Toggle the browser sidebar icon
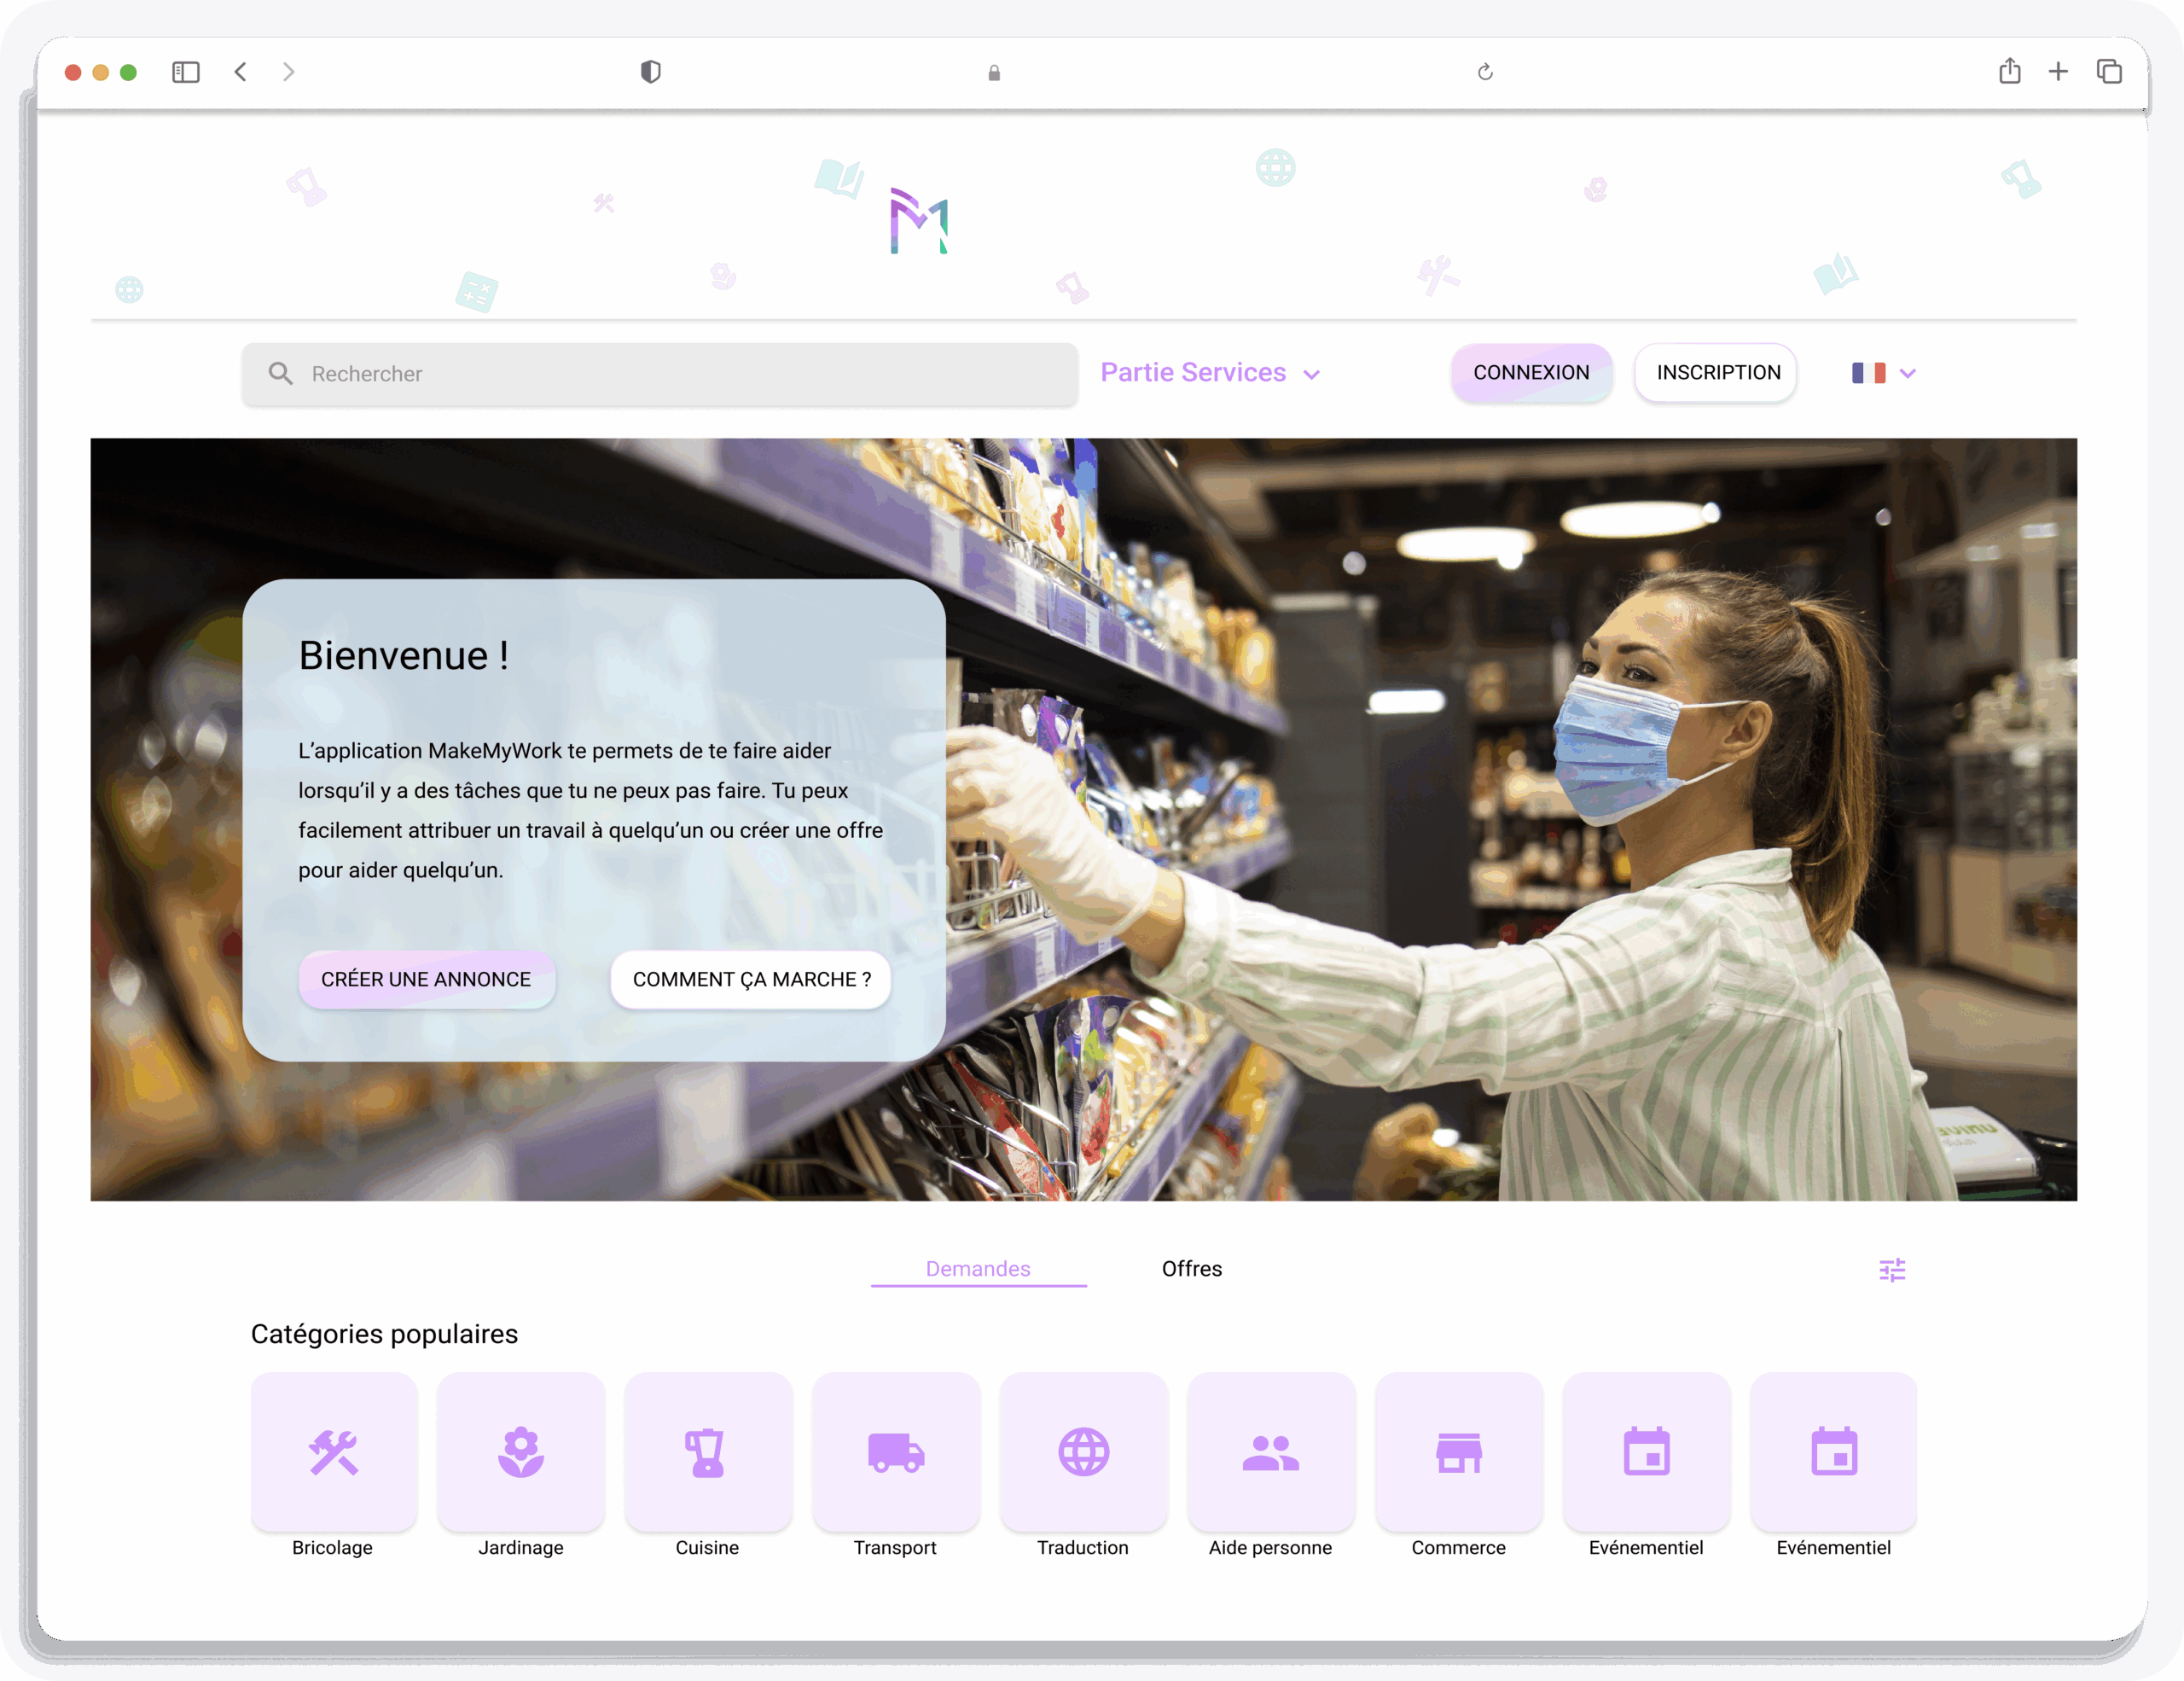This screenshot has height=1681, width=2184. (186, 72)
